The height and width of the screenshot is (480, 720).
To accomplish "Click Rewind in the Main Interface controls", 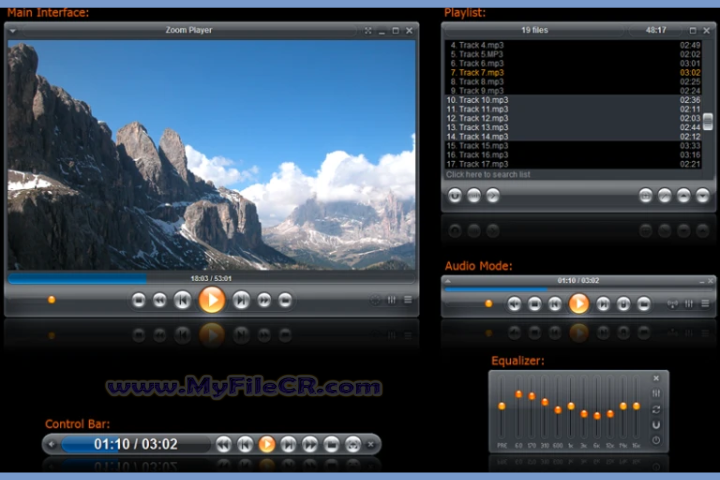I will tap(160, 300).
